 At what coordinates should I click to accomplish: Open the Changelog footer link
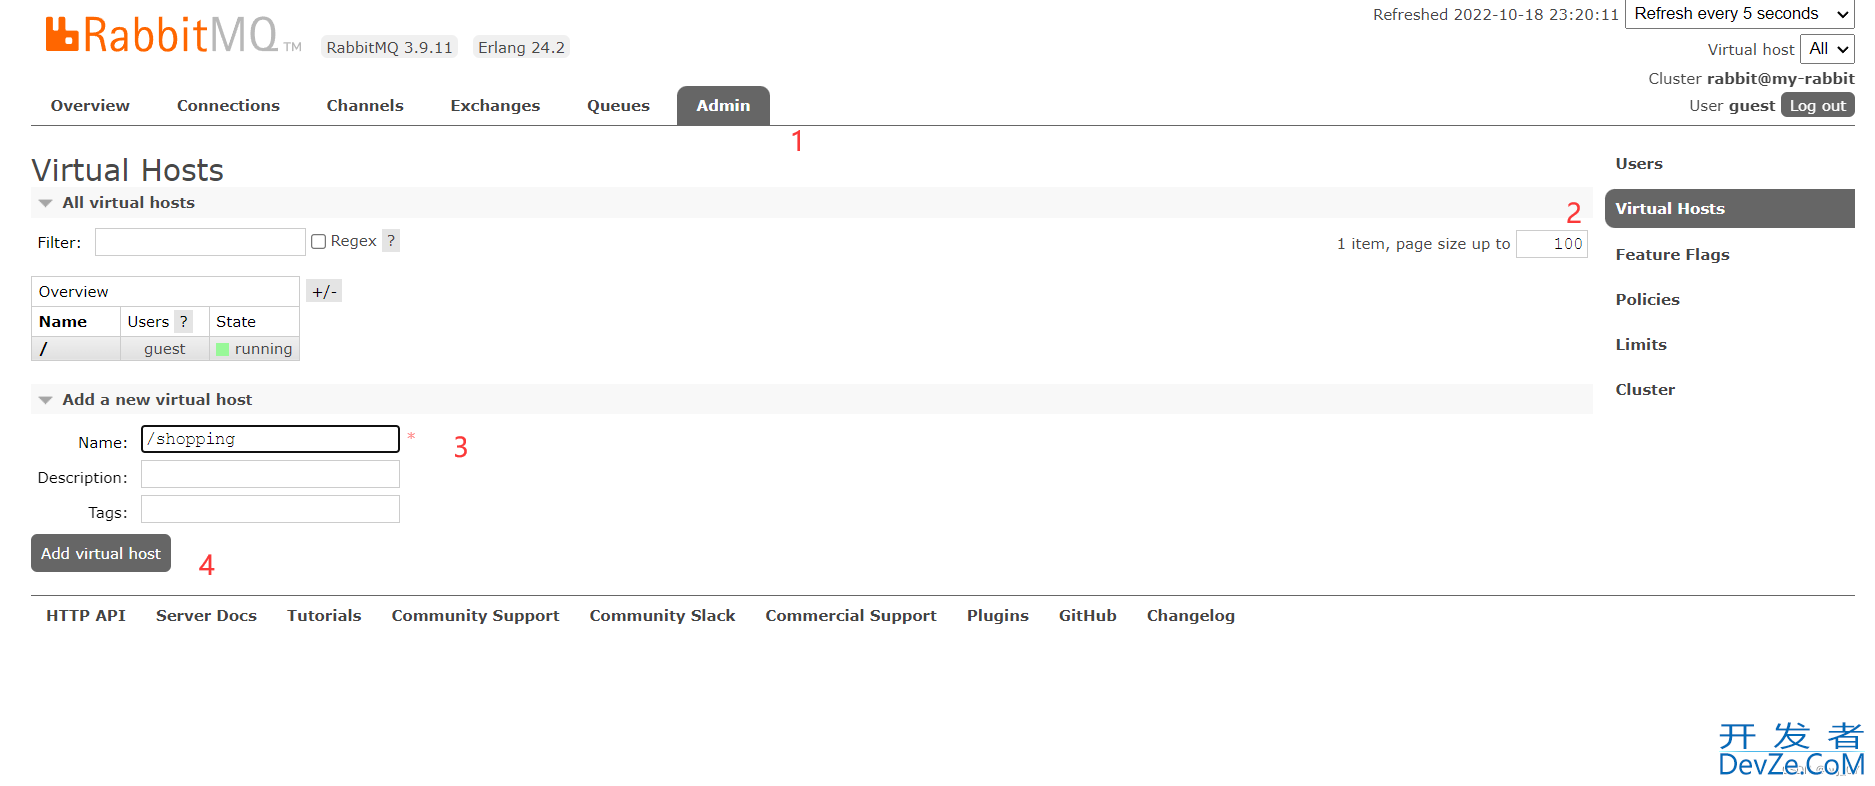pos(1190,616)
